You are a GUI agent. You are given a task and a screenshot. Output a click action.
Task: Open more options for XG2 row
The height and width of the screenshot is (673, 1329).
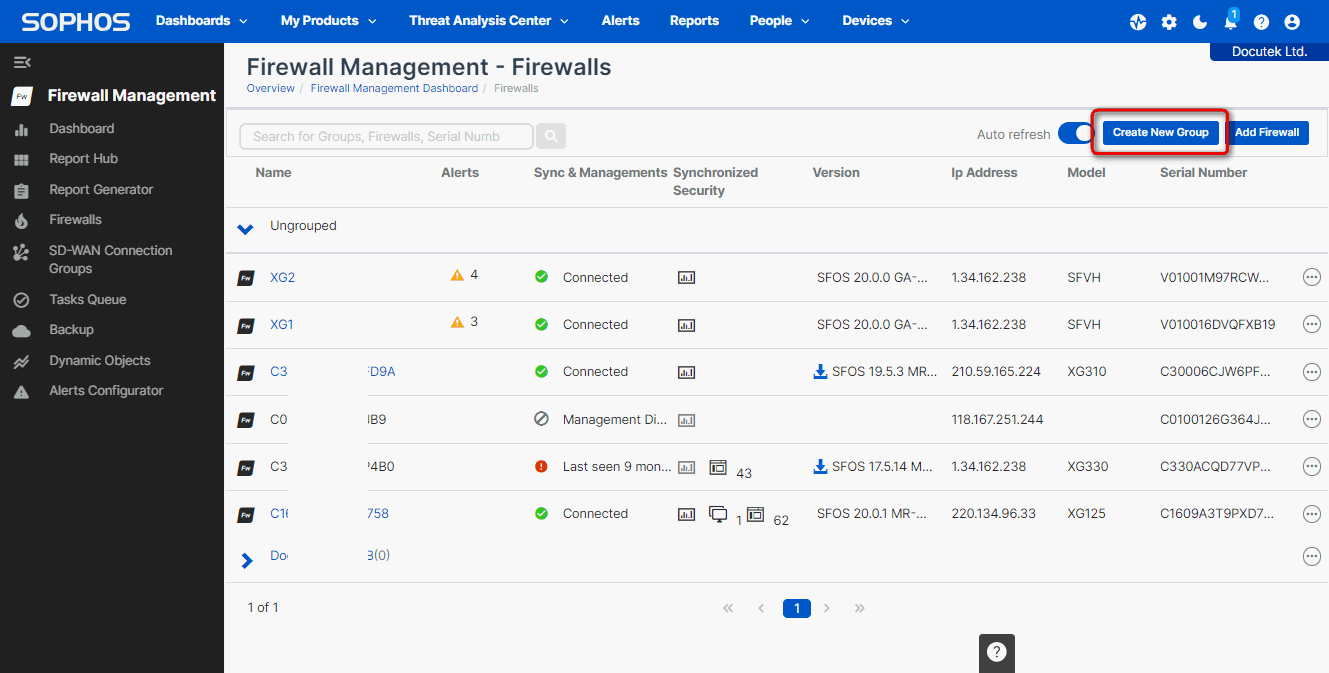tap(1312, 278)
